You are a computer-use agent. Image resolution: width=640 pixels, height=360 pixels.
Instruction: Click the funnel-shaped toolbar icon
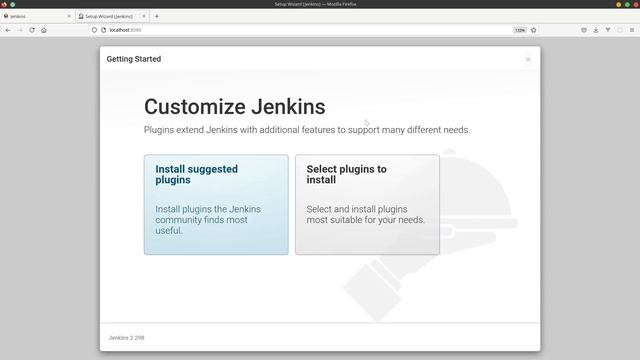608,30
